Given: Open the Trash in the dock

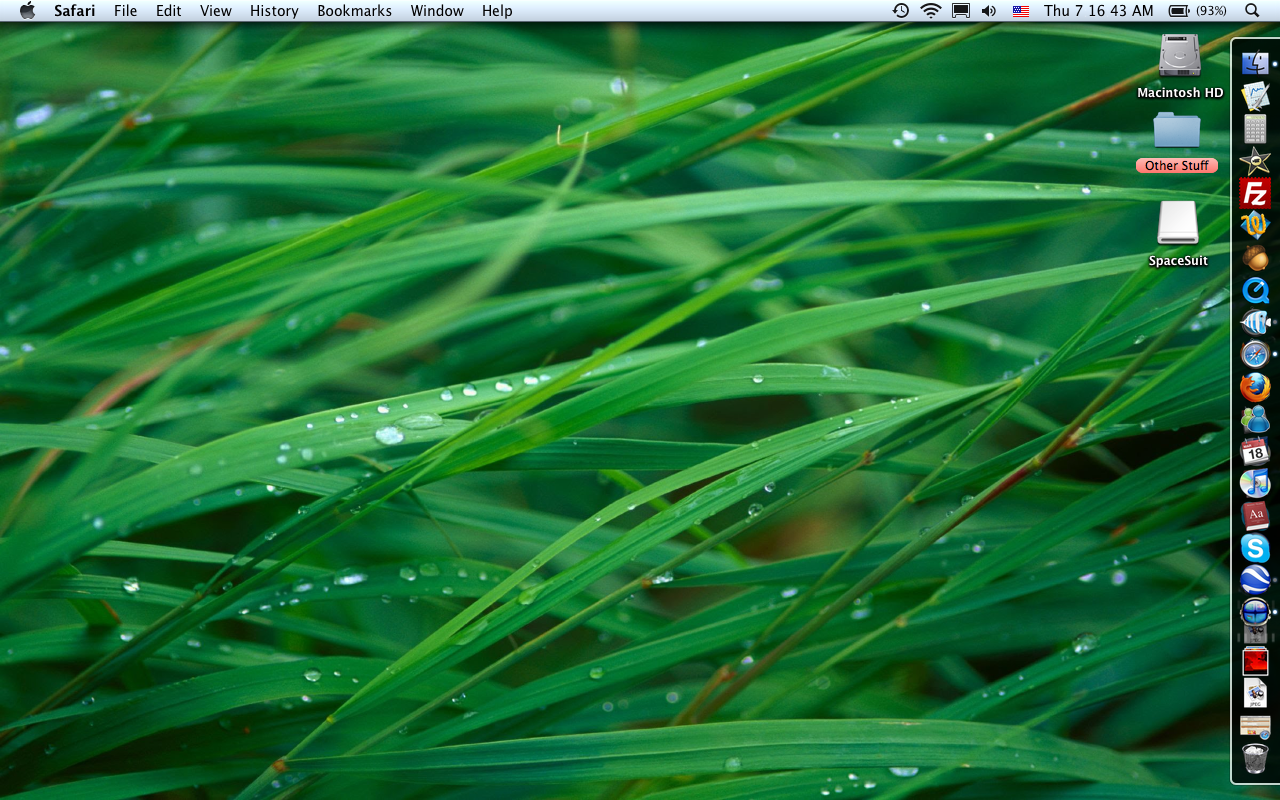Looking at the screenshot, I should pyautogui.click(x=1254, y=758).
